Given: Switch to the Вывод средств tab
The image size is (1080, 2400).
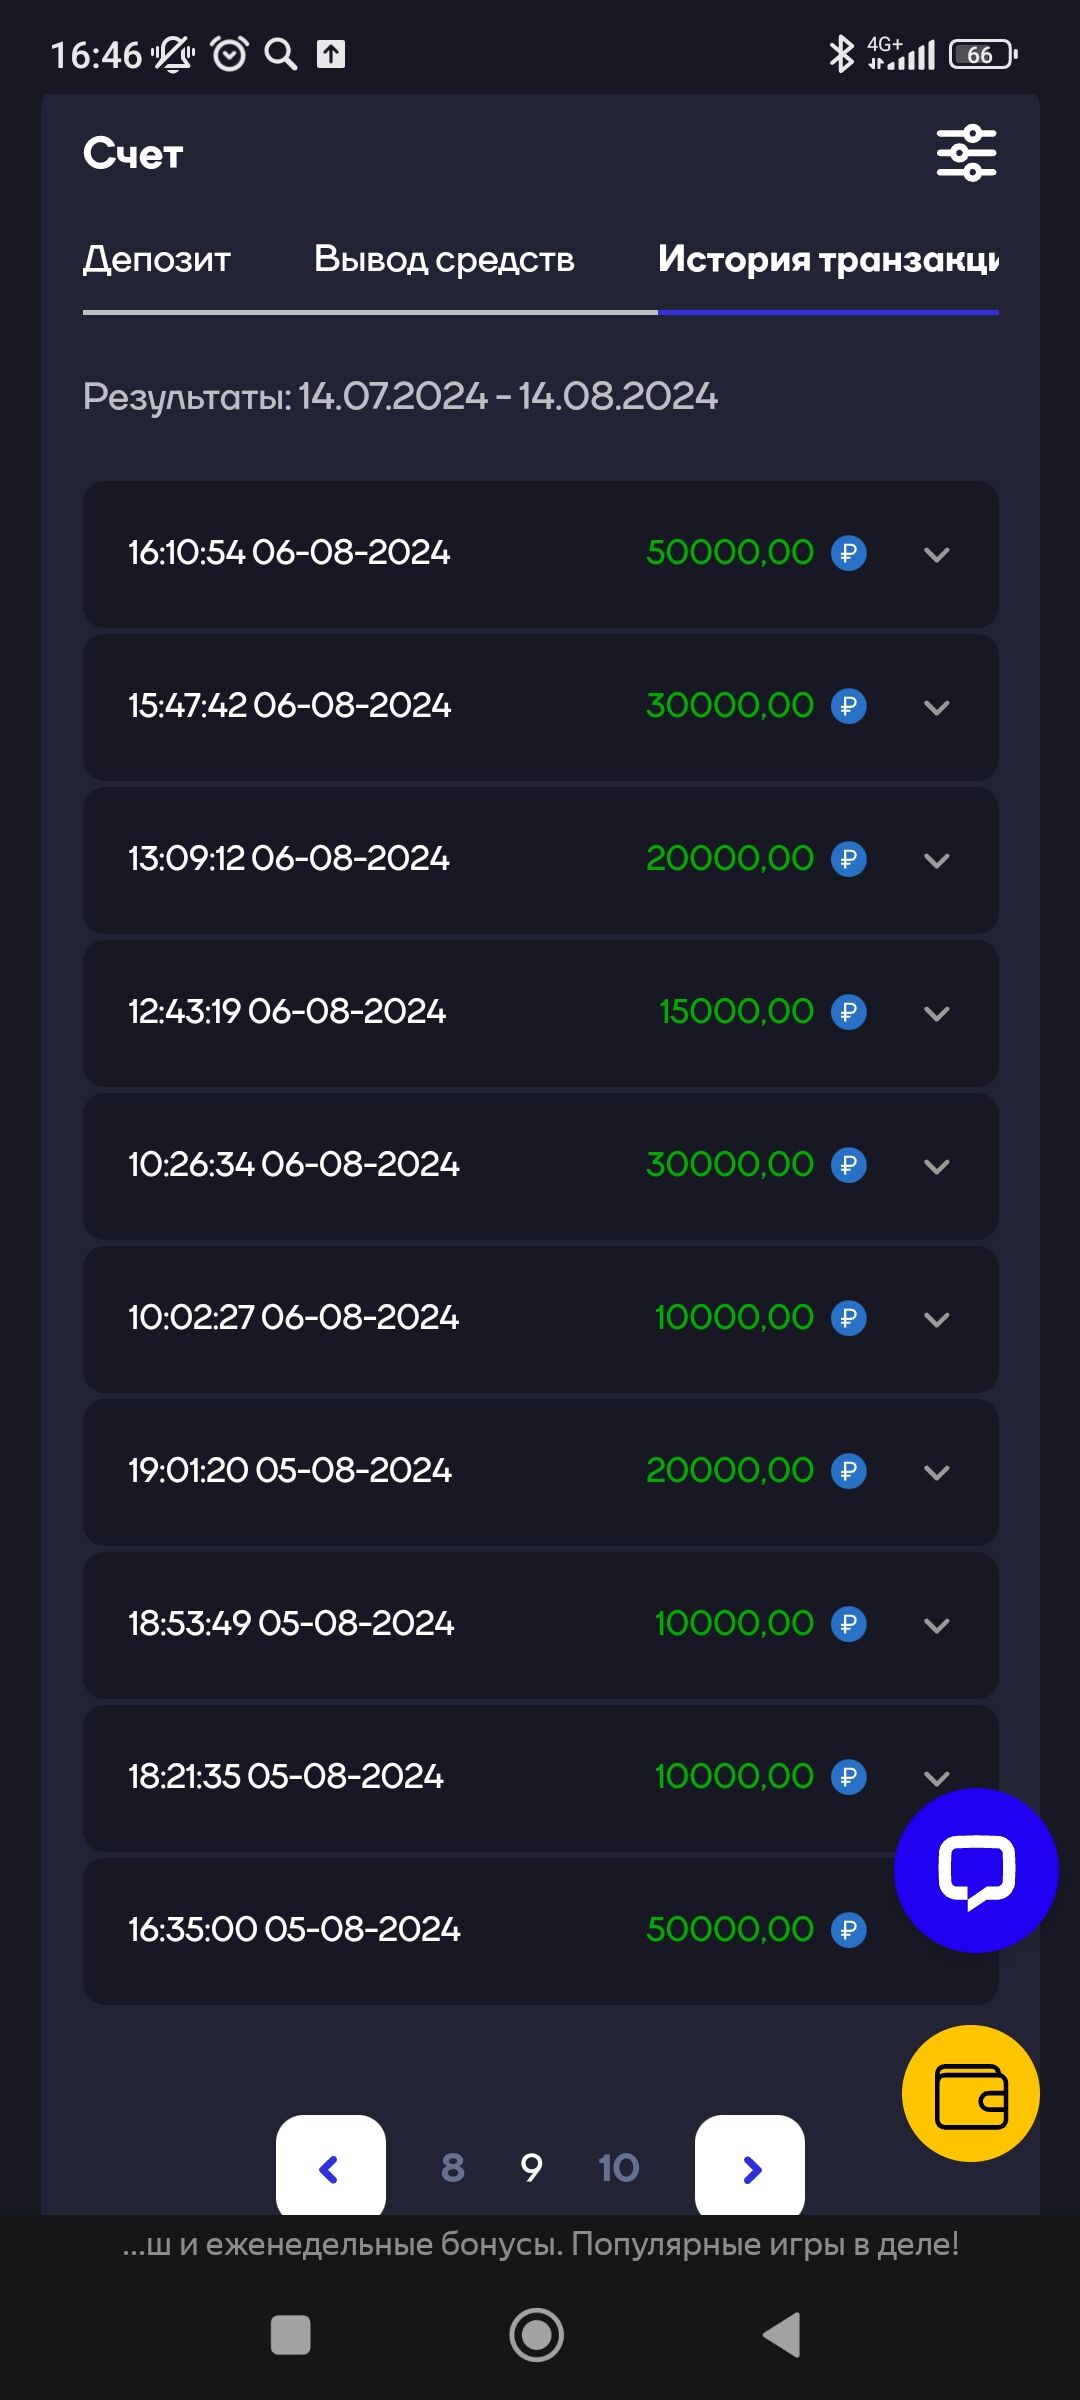Looking at the screenshot, I should (x=444, y=259).
